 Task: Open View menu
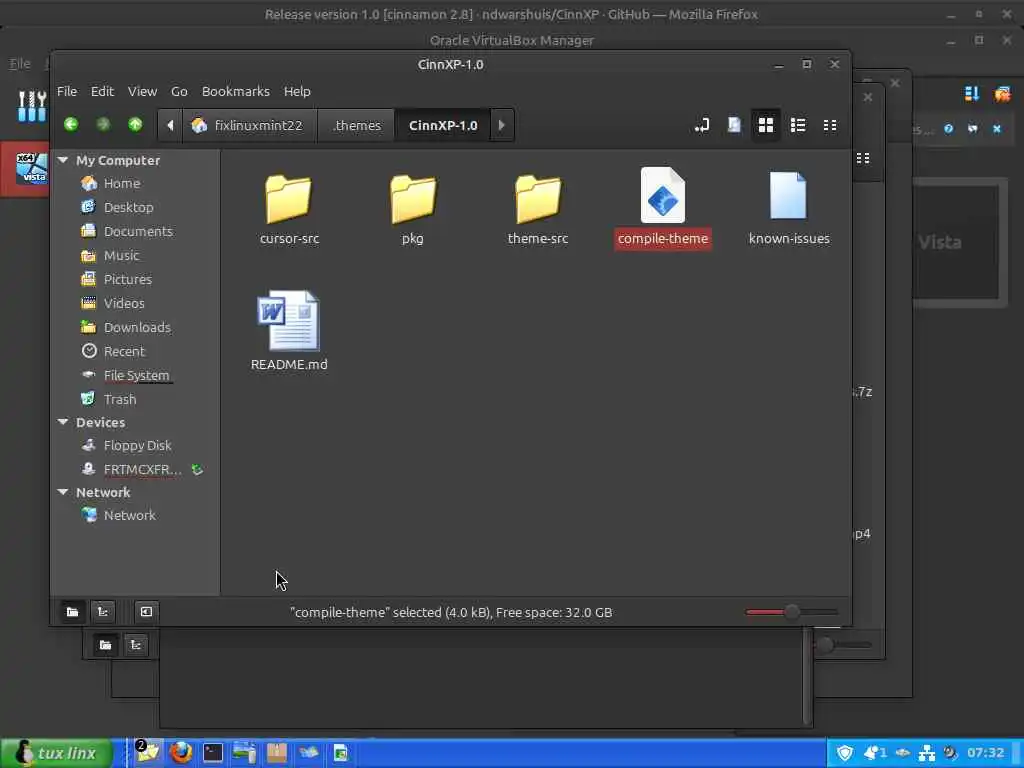coord(142,91)
